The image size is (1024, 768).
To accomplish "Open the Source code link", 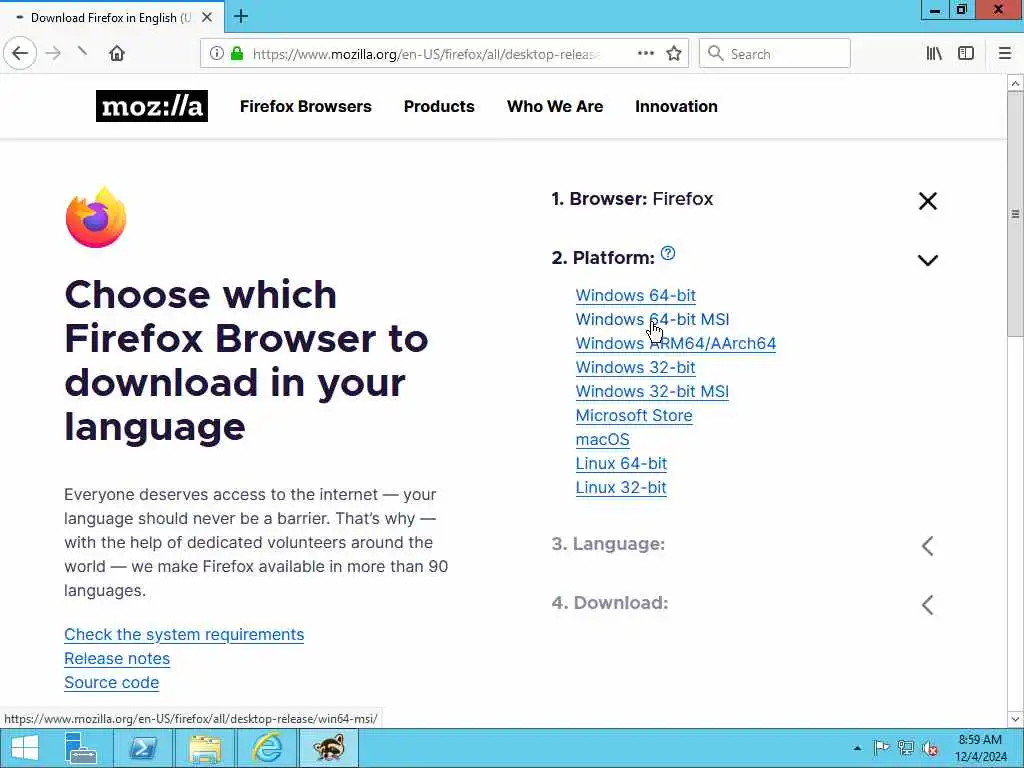I will pyautogui.click(x=112, y=682).
